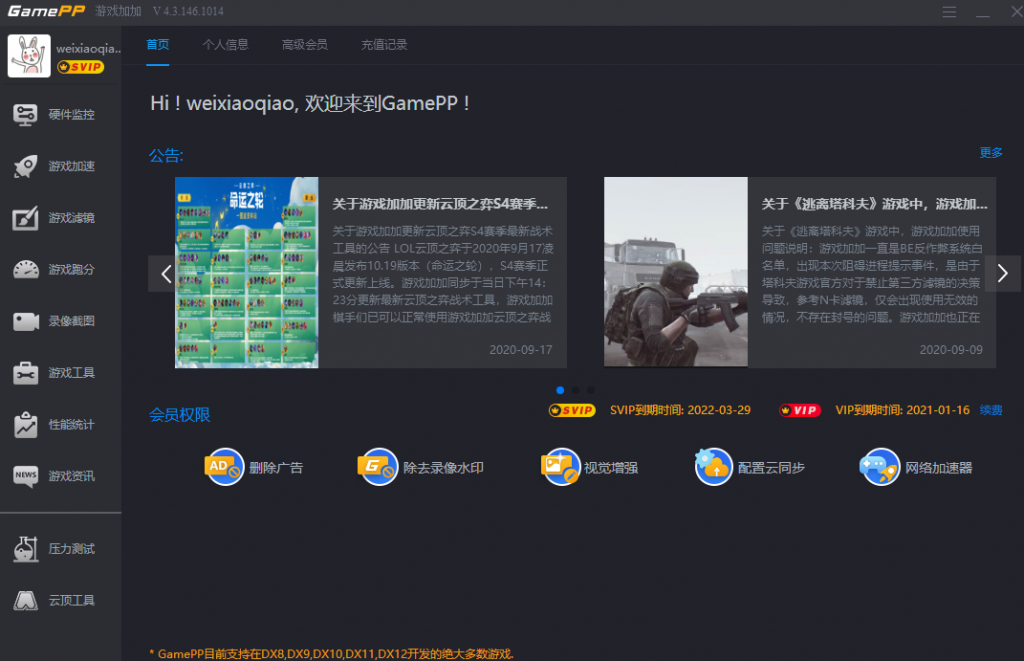Click the 视觉增强 picture icon
Image resolution: width=1024 pixels, height=661 pixels.
tap(560, 467)
